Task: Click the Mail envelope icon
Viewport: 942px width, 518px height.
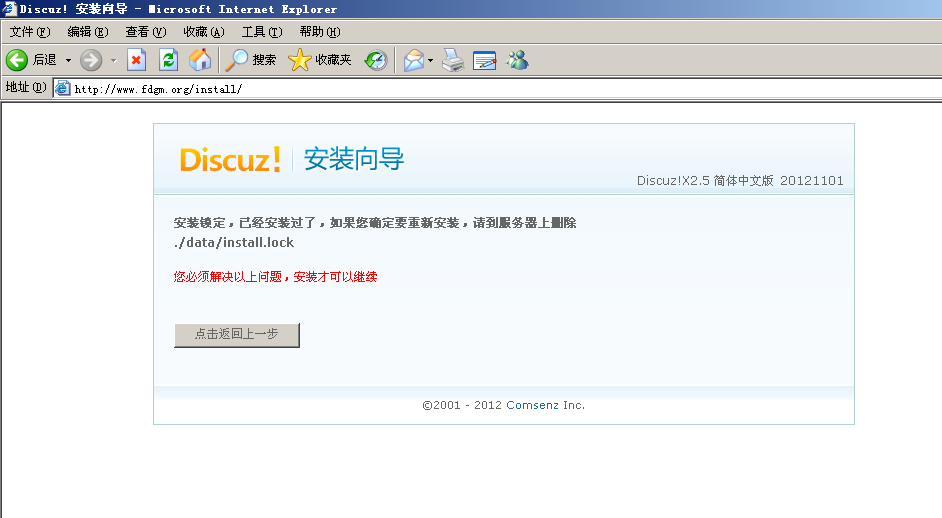Action: [413, 60]
